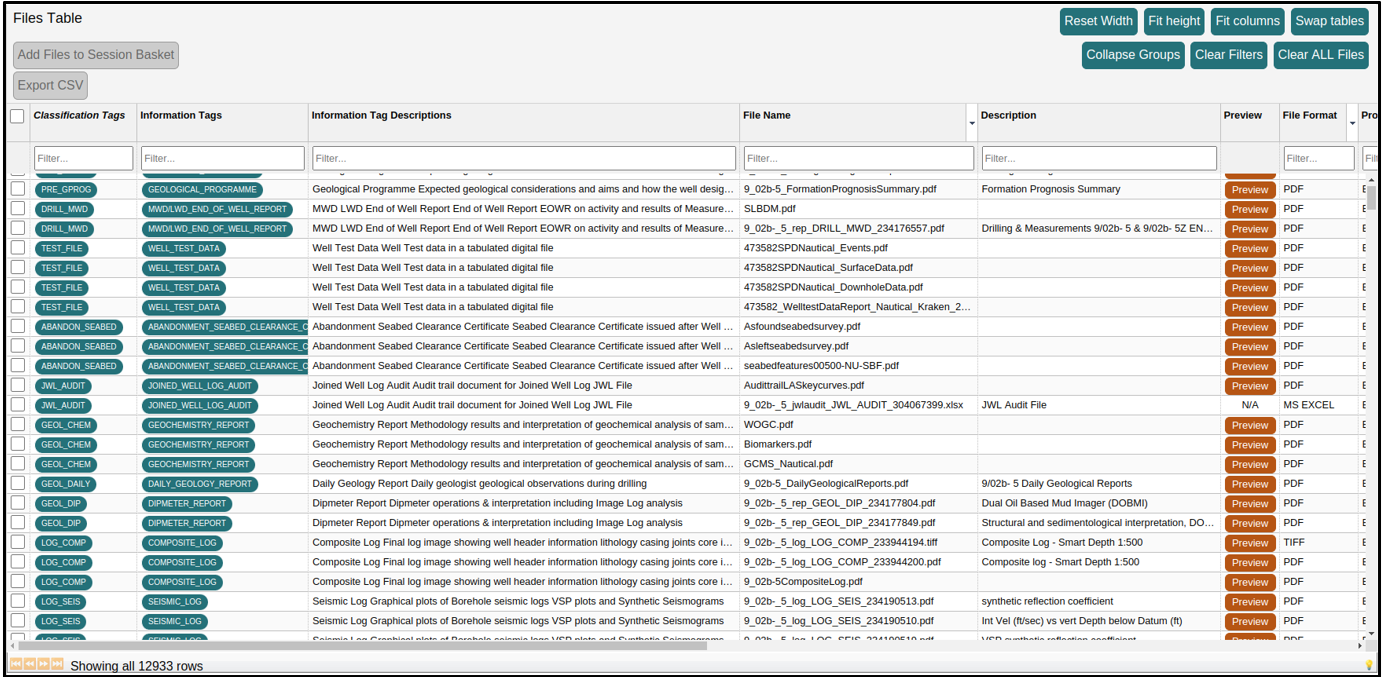Select checkbox for 9_02b-5_DailyGeologicalReports.pdf row
The image size is (1382, 677).
[x=17, y=483]
